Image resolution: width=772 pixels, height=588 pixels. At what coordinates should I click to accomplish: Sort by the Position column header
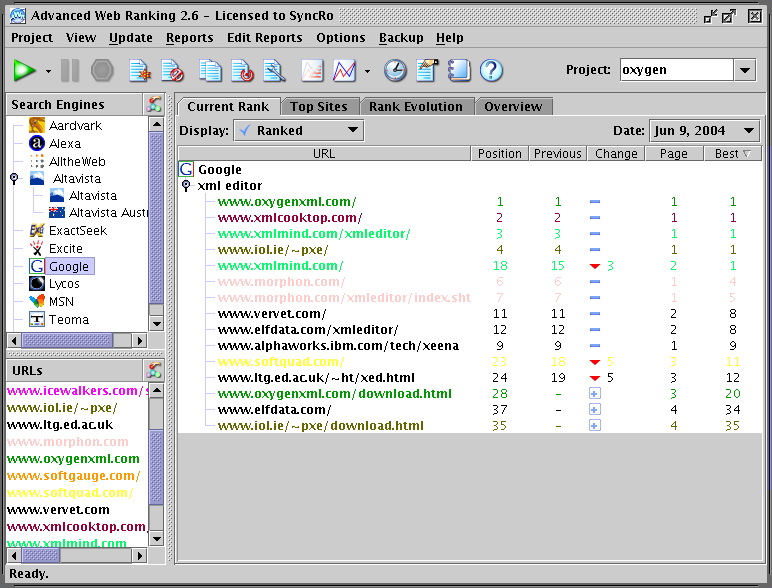click(500, 154)
